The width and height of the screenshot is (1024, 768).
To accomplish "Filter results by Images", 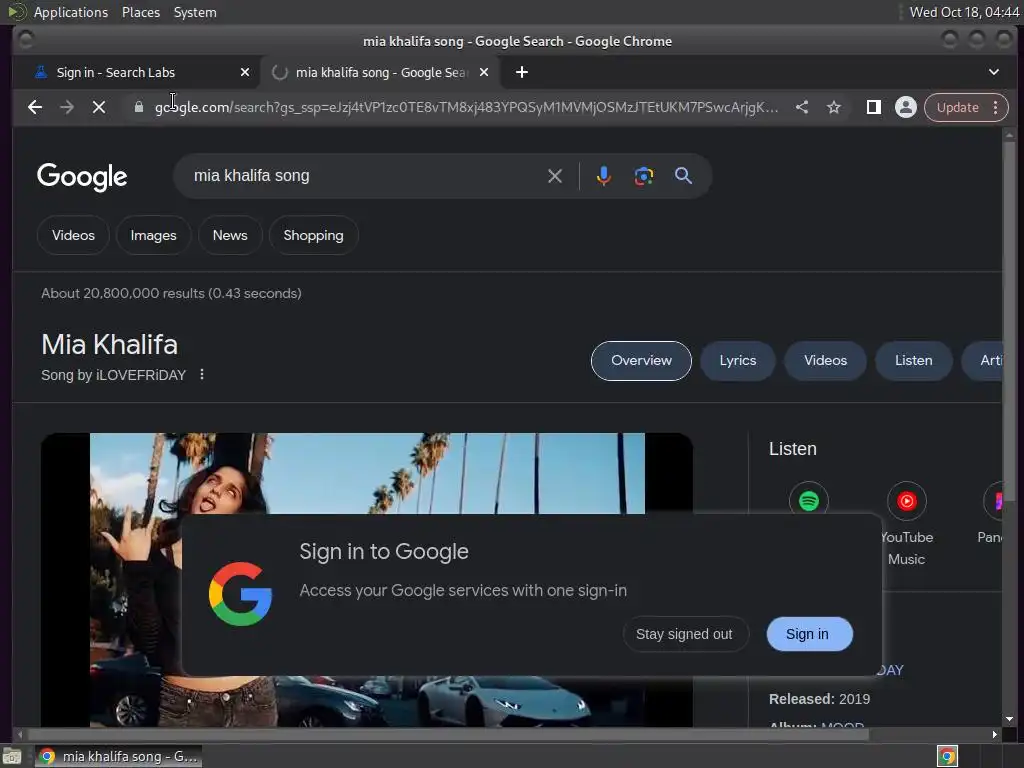I will (153, 235).
